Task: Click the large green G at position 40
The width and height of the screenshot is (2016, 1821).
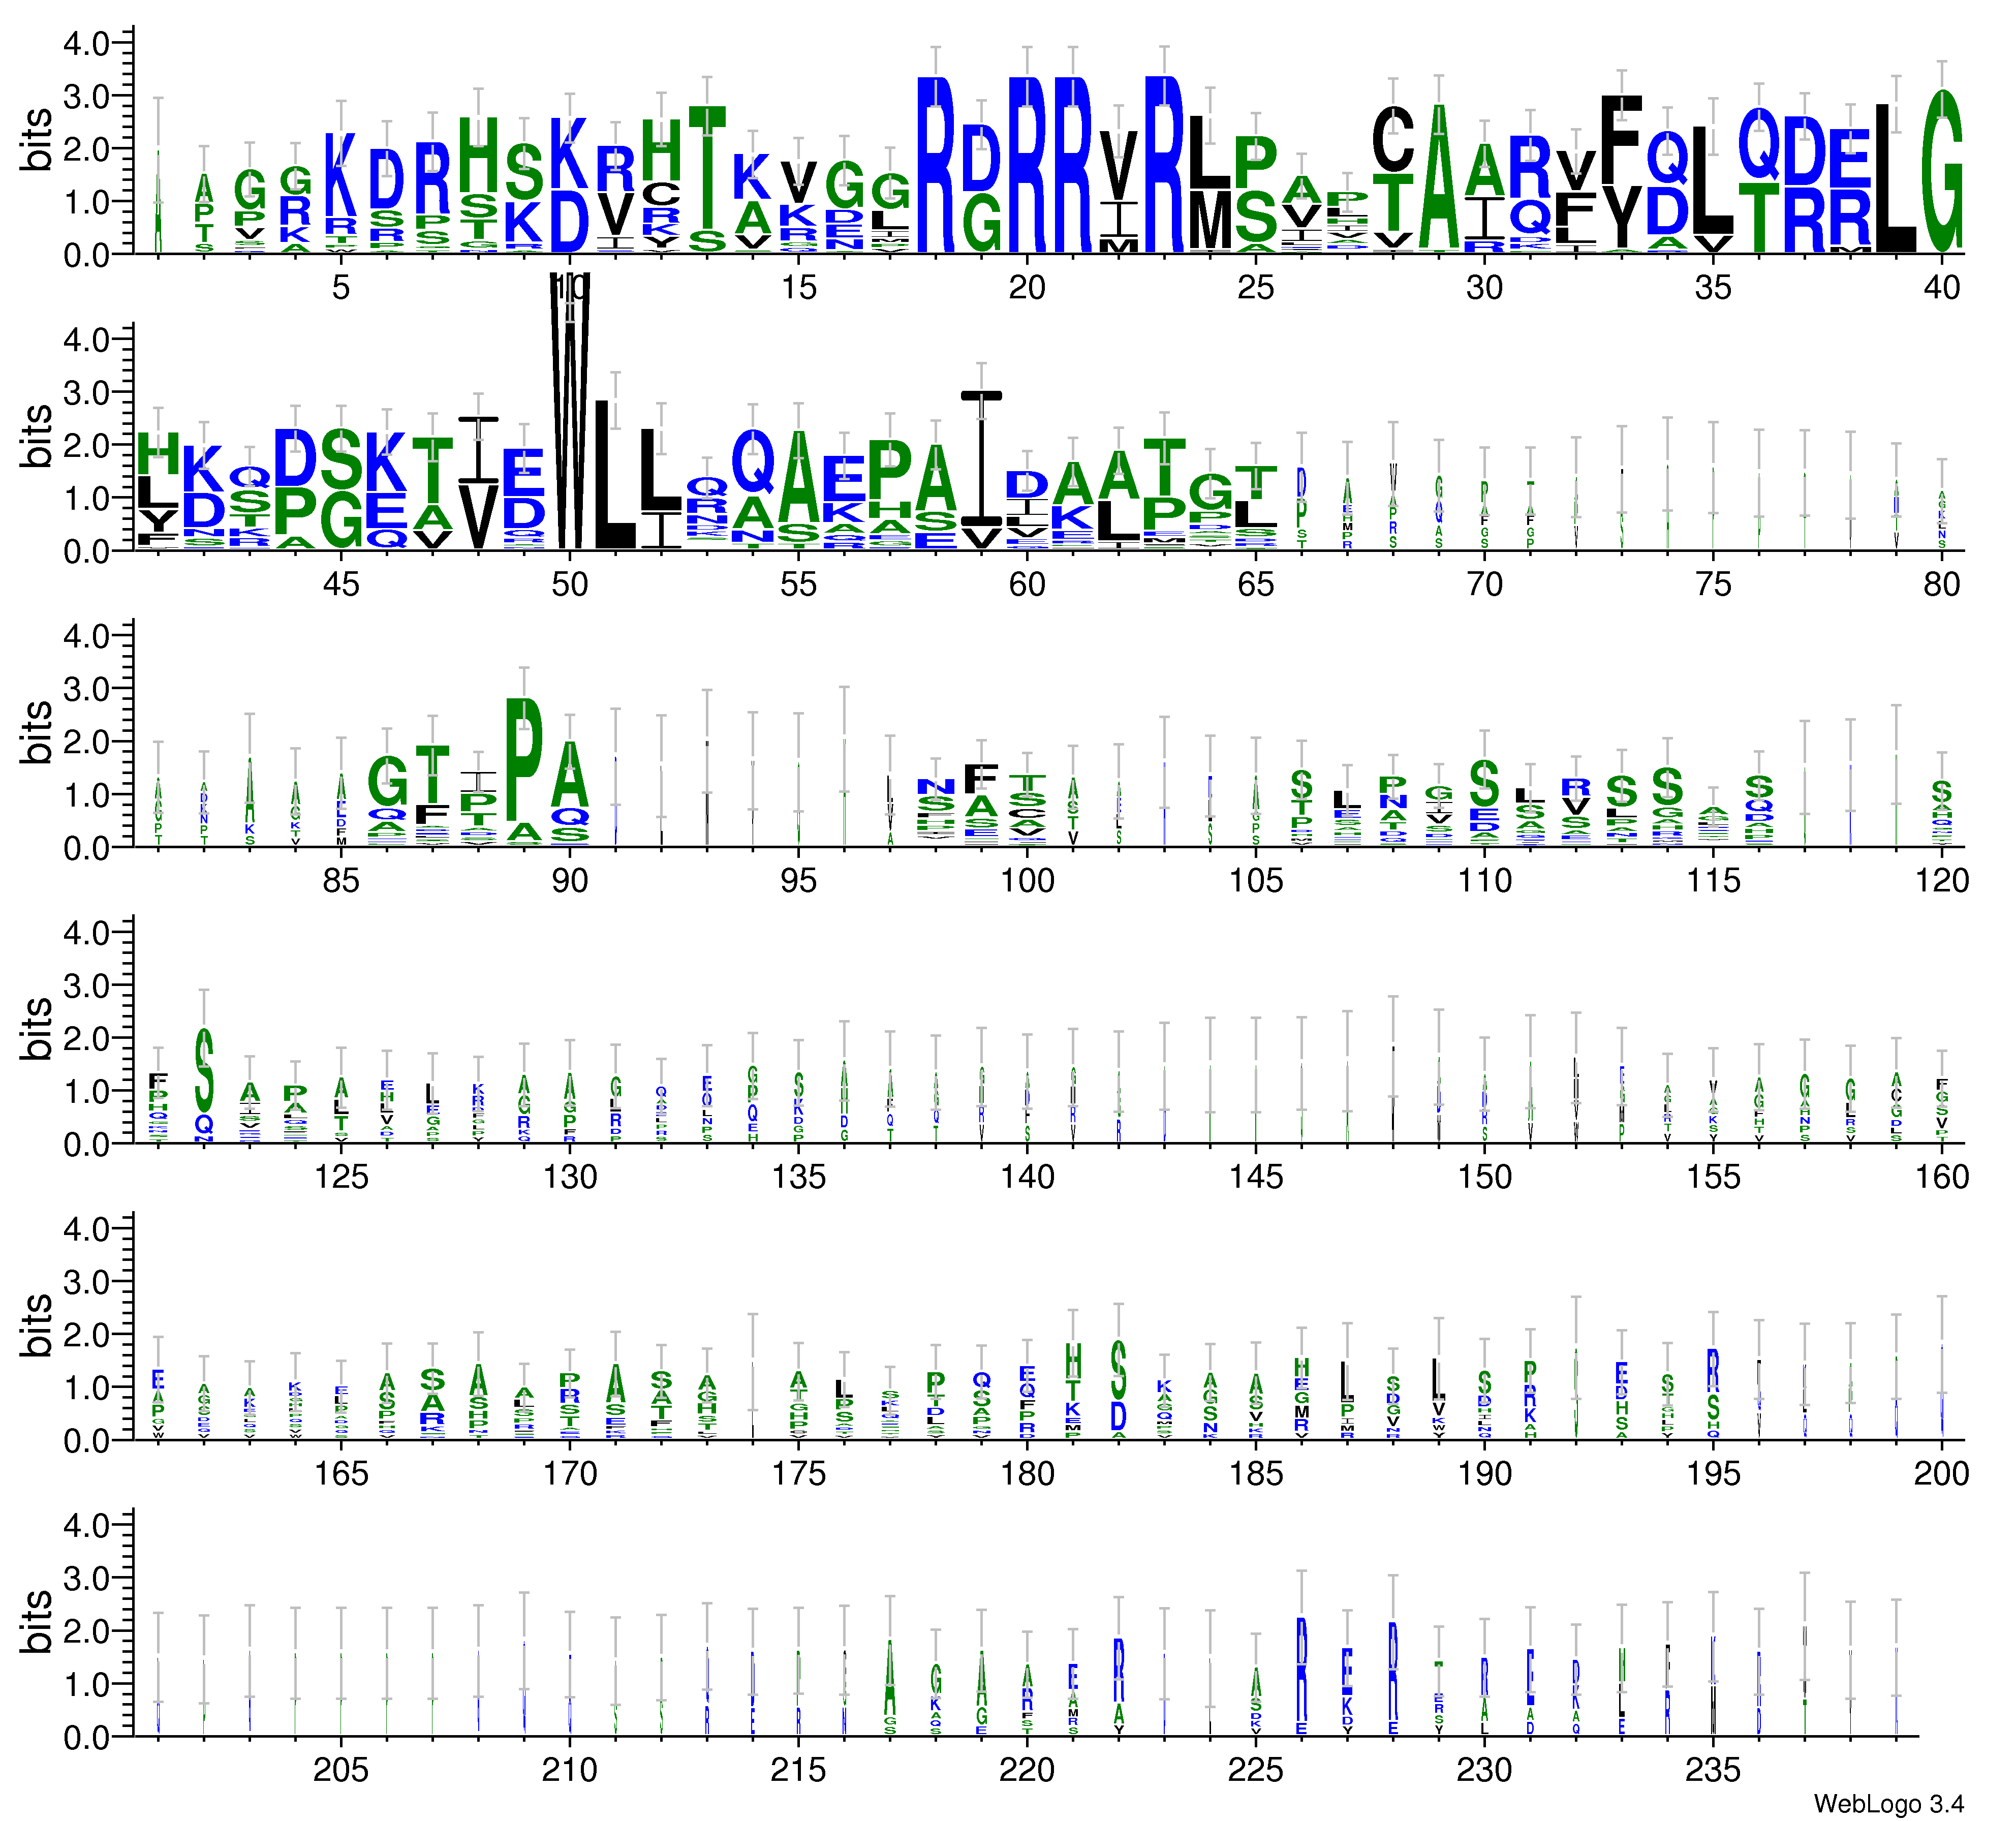Action: [x=1941, y=172]
